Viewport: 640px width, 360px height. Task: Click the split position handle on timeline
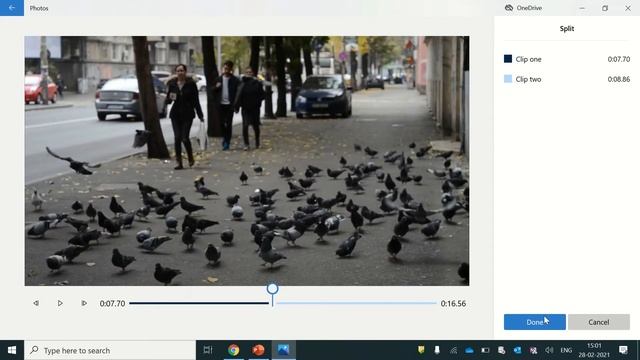(273, 289)
